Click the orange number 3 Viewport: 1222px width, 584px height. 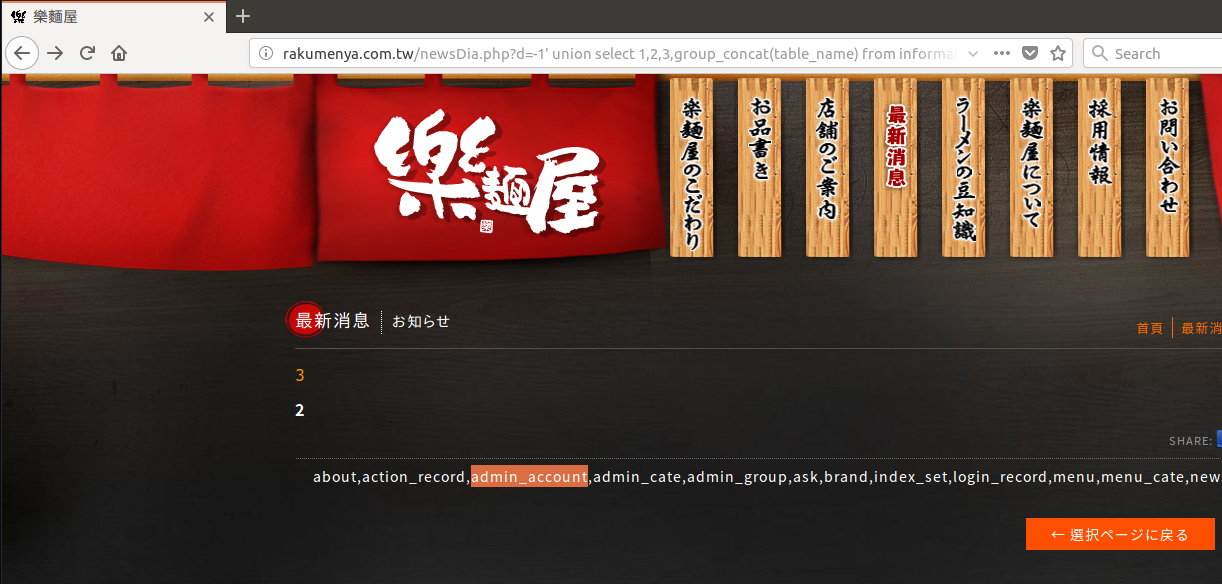pos(300,376)
